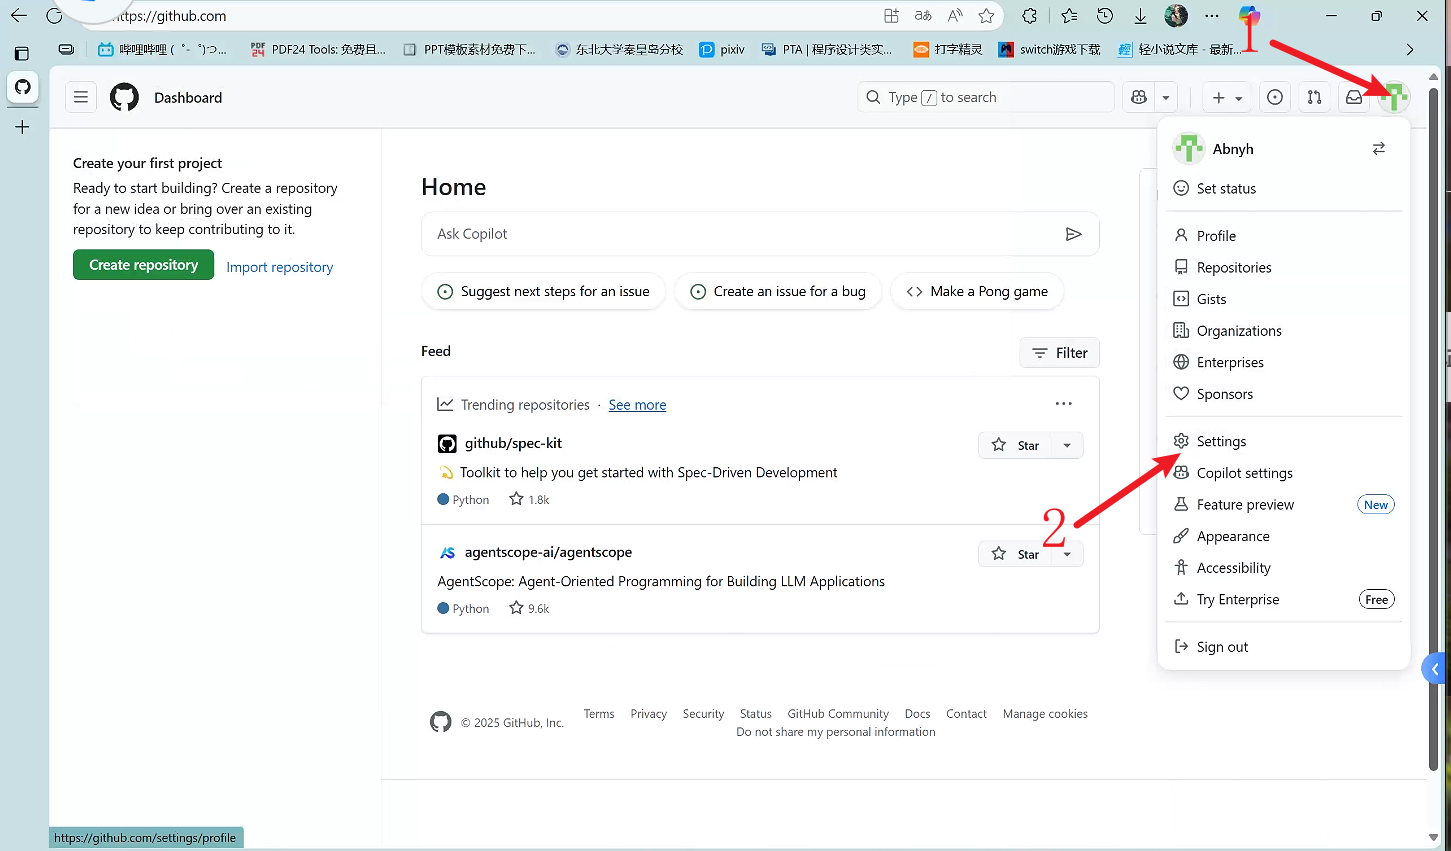The height and width of the screenshot is (851, 1451).
Task: Open the tab actions icon in the vertical sidebar
Action: click(22, 53)
